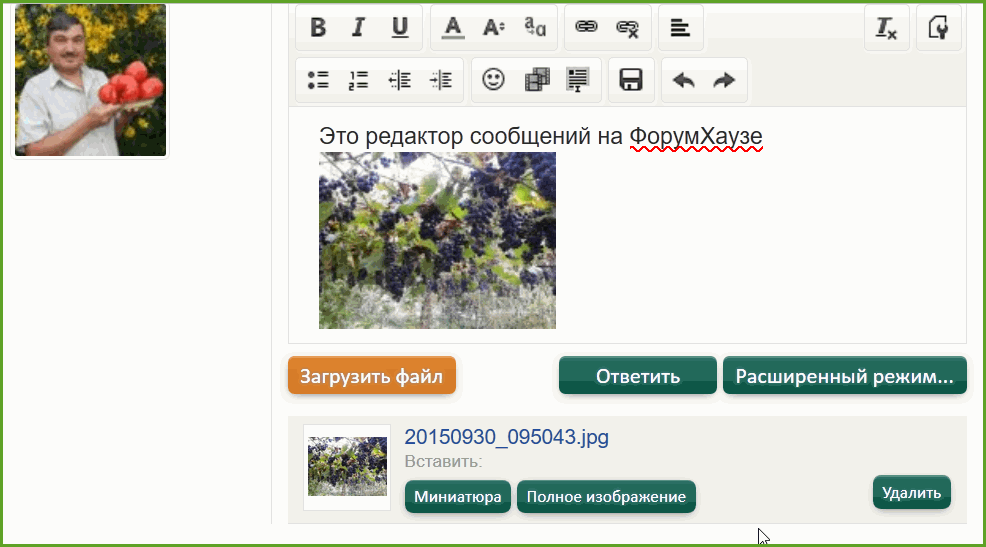The image size is (986, 547).
Task: Increase indent of the paragraph
Action: 441,80
